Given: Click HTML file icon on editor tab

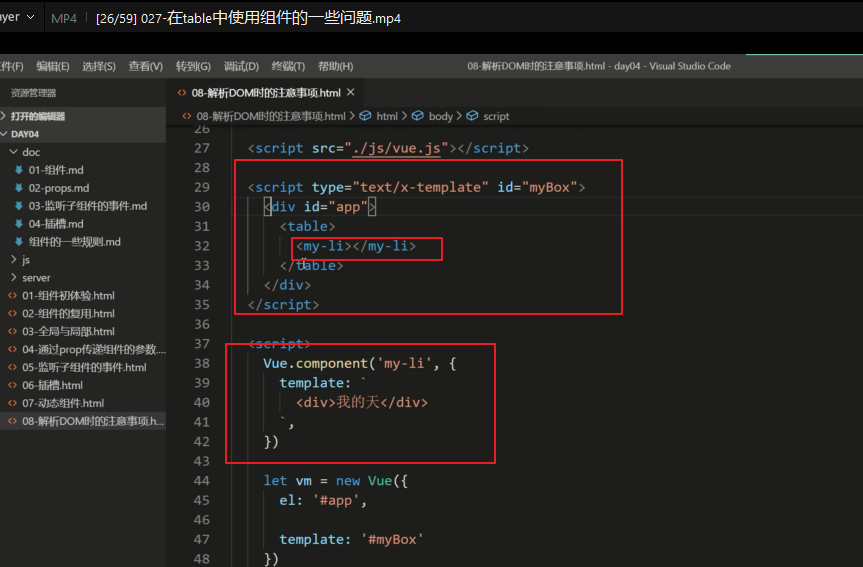Looking at the screenshot, I should [x=182, y=92].
